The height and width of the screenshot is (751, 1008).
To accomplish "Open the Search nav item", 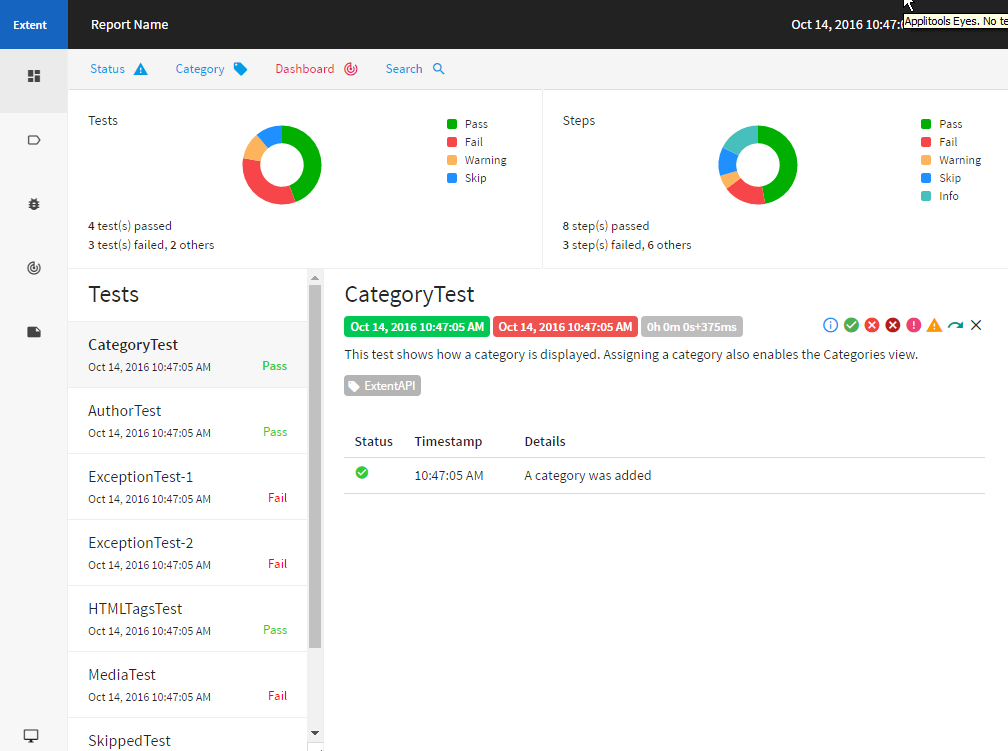I will pyautogui.click(x=415, y=69).
